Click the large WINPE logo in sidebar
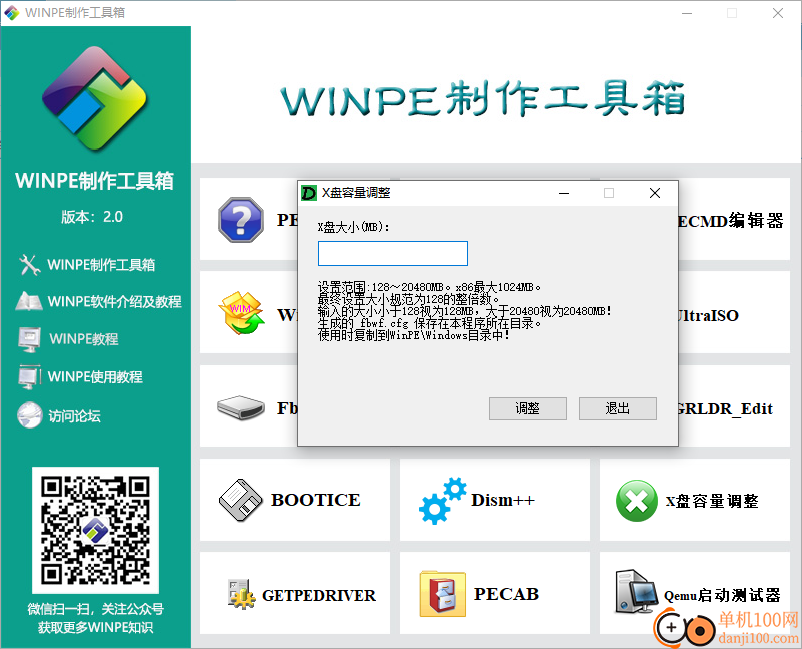The image size is (802, 649). click(95, 99)
